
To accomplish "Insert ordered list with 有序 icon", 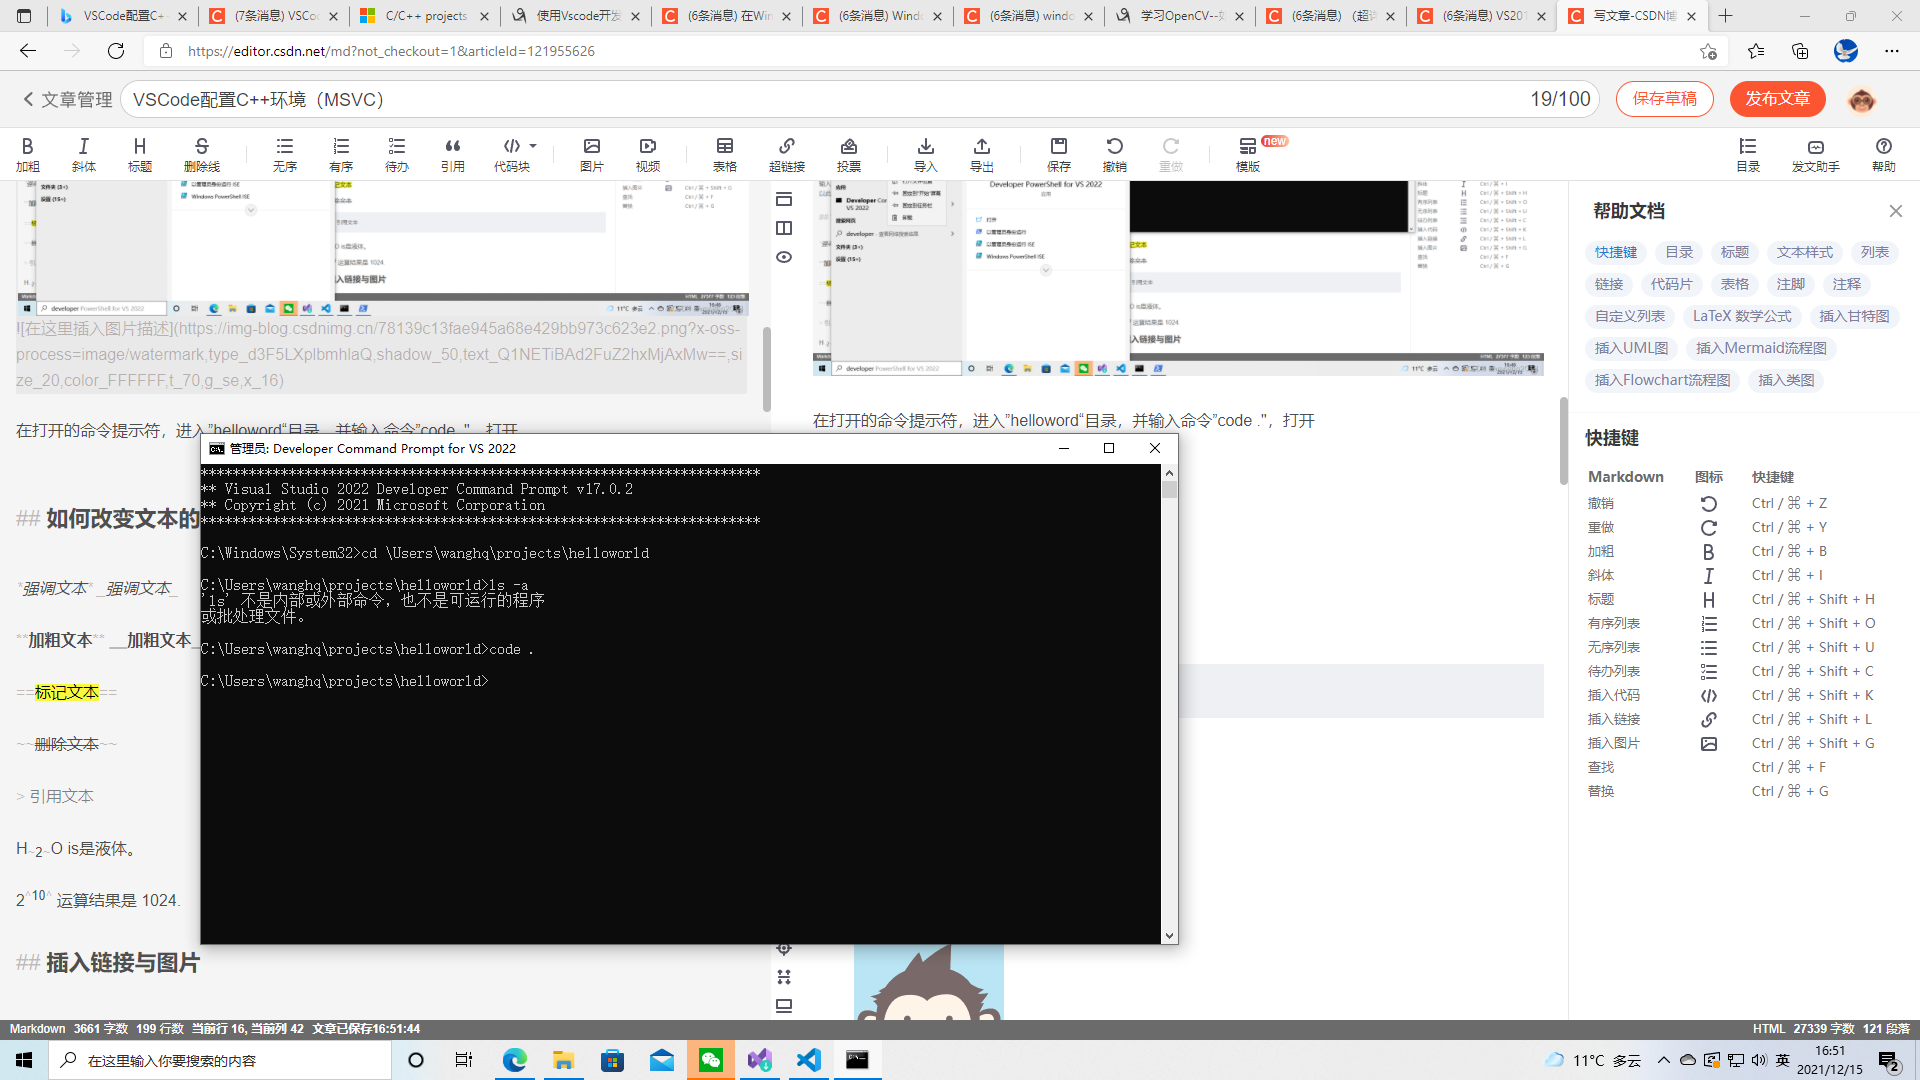I will click(341, 154).
